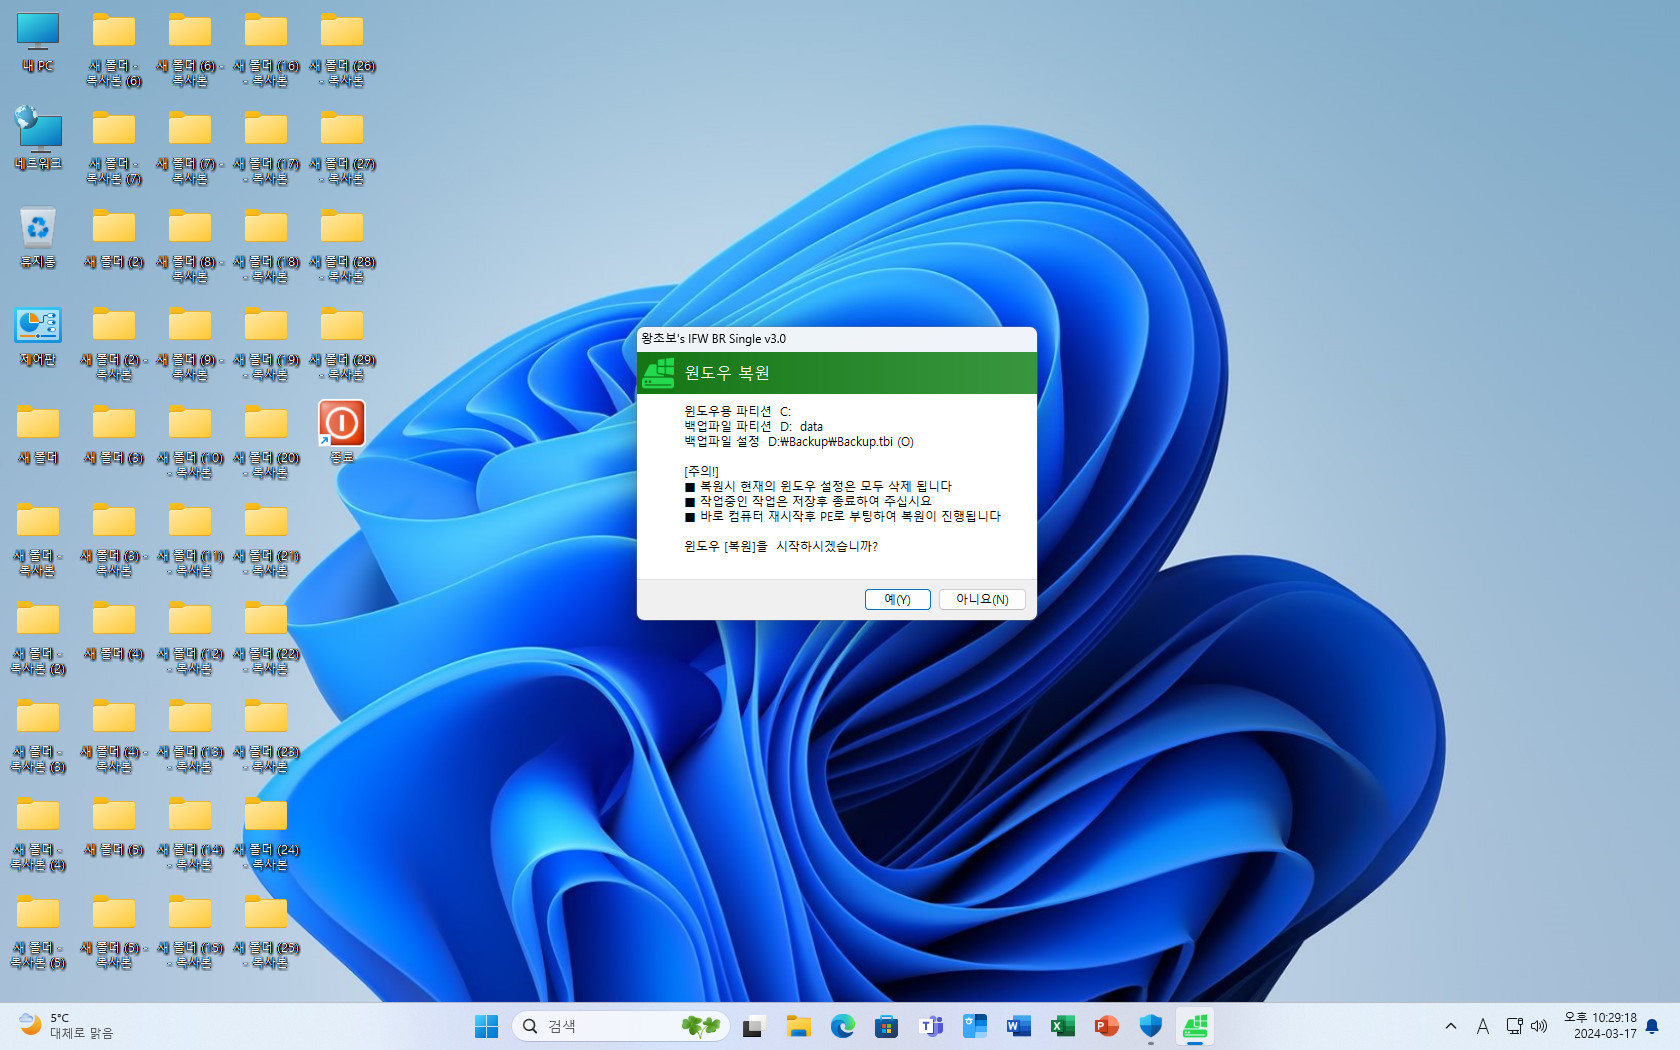Launch Excel from the taskbar
The image size is (1680, 1050).
[x=1062, y=1026]
